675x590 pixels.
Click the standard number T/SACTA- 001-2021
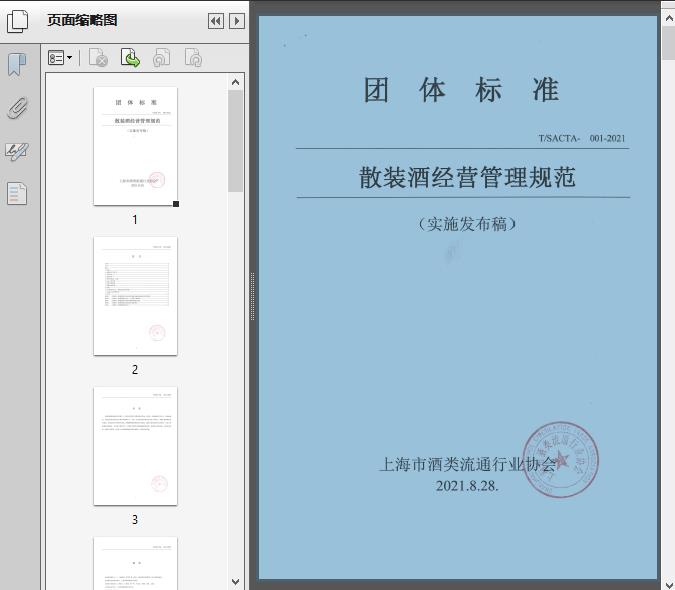[x=582, y=139]
